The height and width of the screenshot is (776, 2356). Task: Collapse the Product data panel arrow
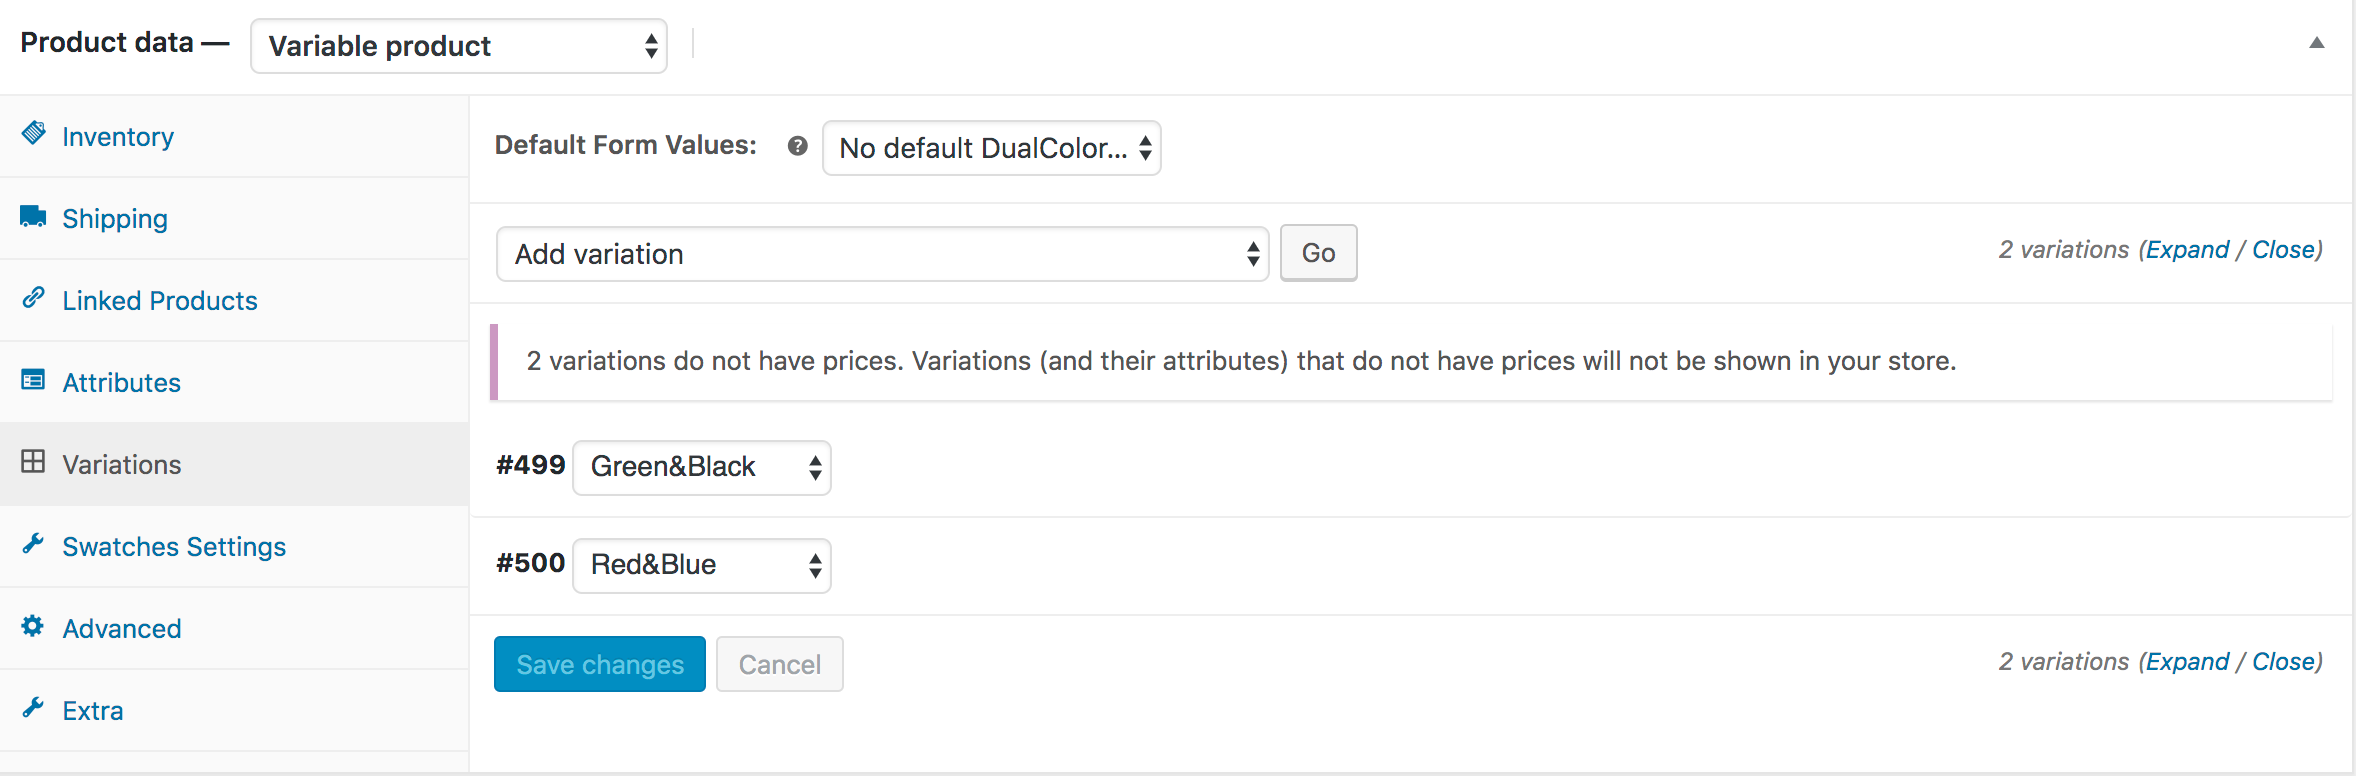tap(2316, 43)
